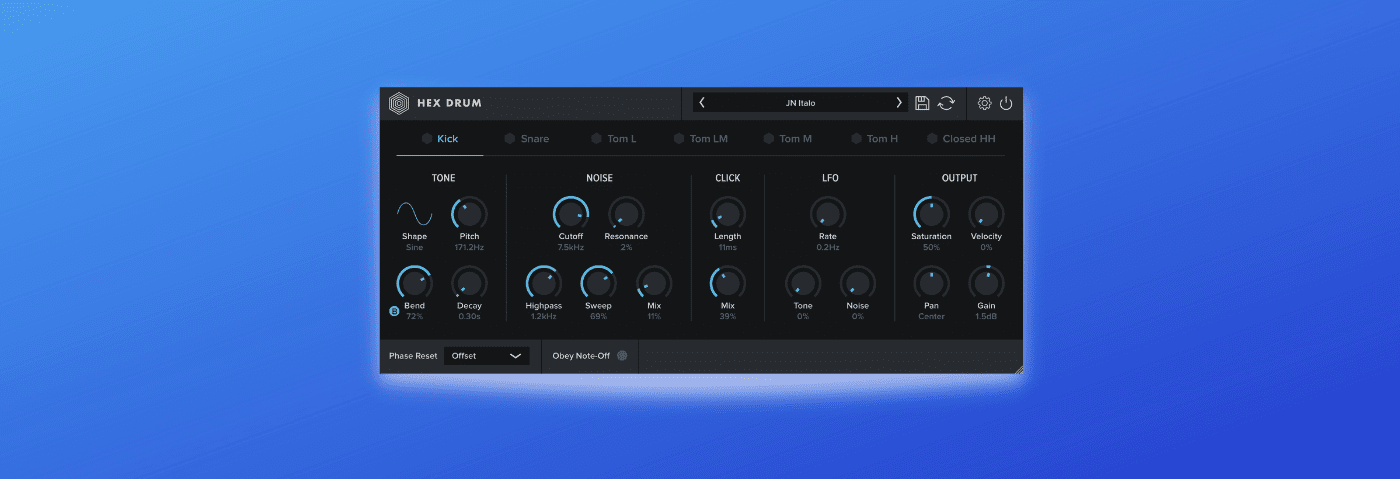The width and height of the screenshot is (1400, 479).
Task: Switch to the Closed HH tab
Action: tap(962, 139)
